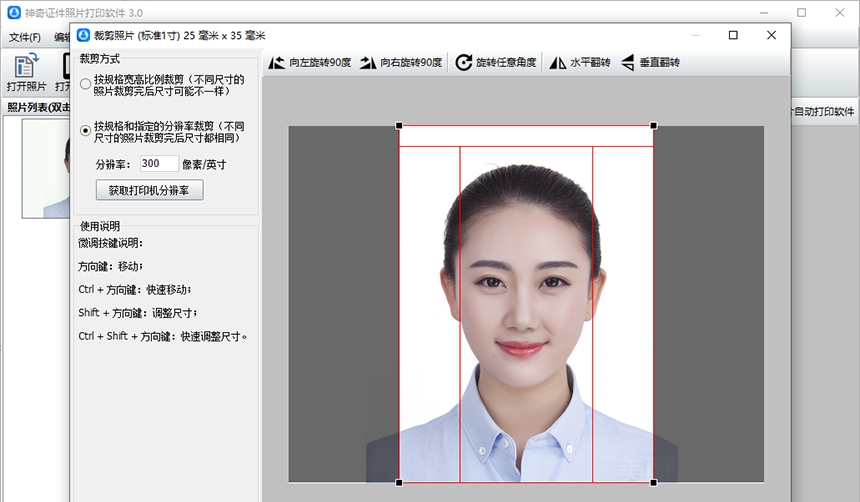Select crop by specification and resolution option
This screenshot has height=502, width=860.
(85, 131)
